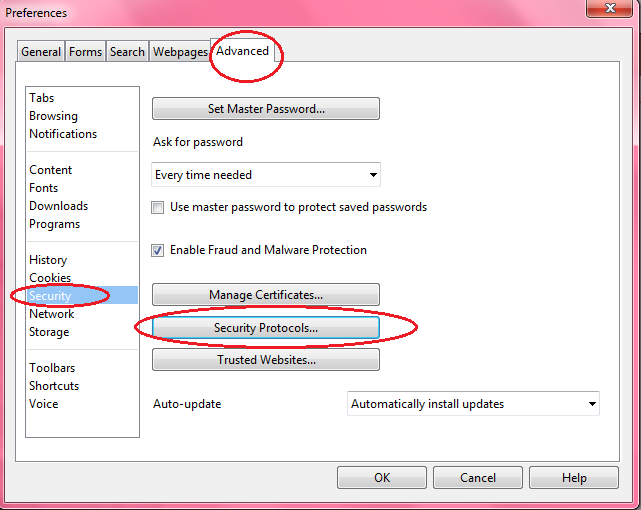Choose Downloads from the sidebar list
Screen dimensions: 641x510
click(x=58, y=206)
